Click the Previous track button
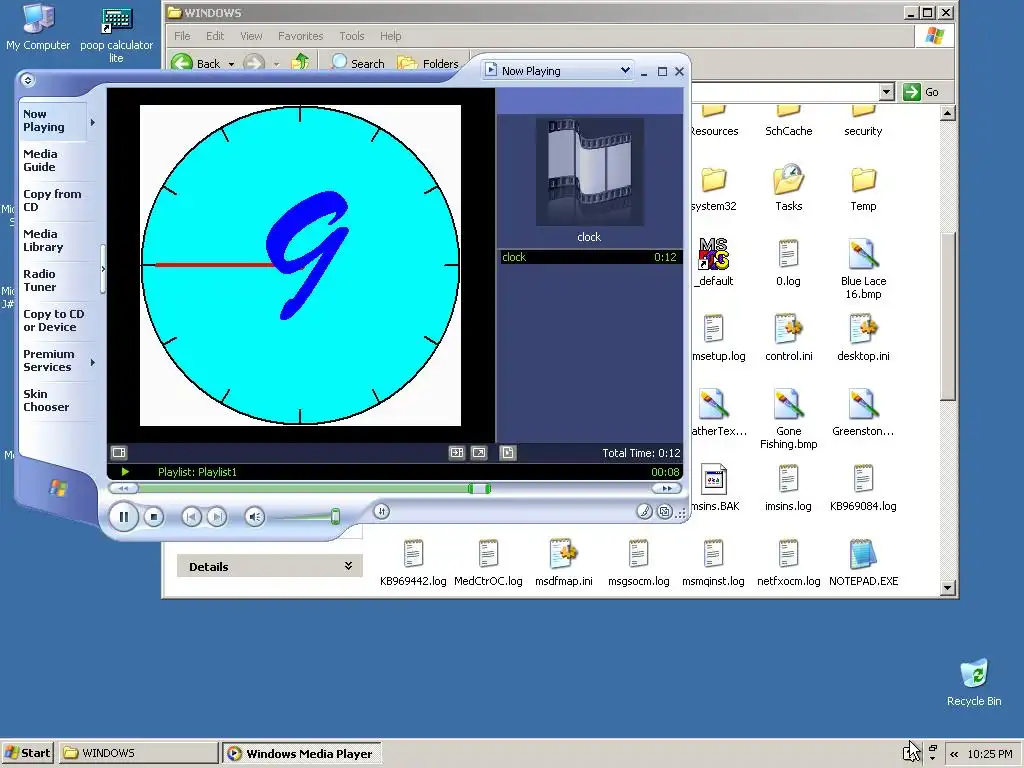1024x768 pixels. pos(191,517)
